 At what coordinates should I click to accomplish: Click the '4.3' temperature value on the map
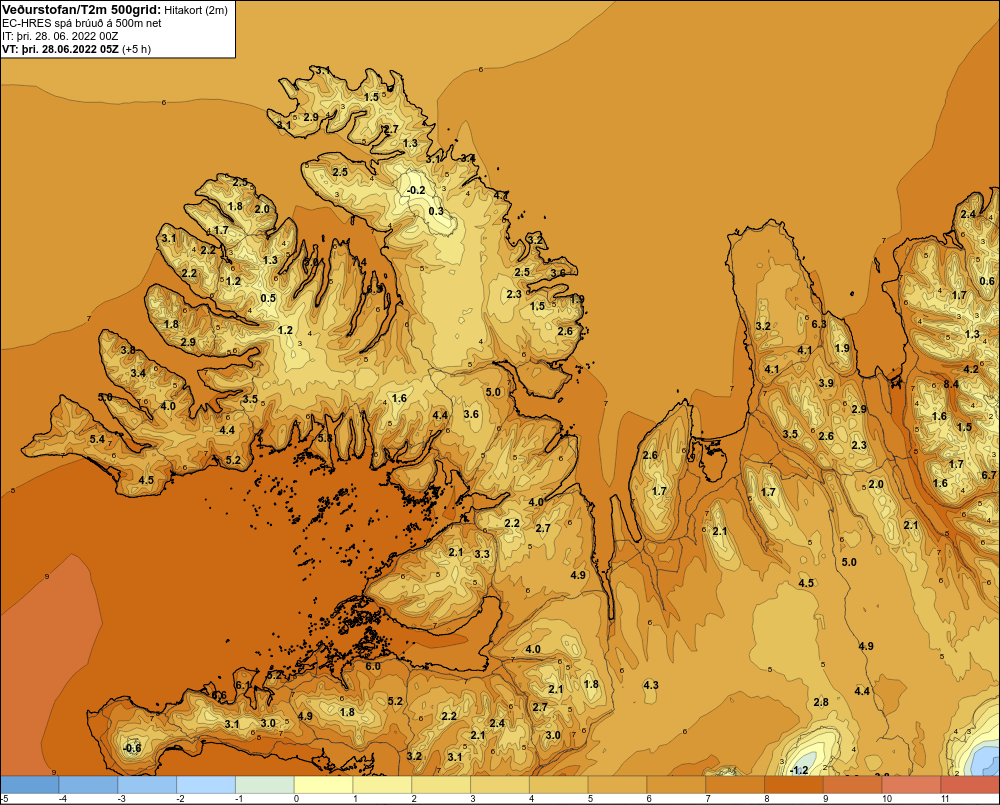coord(651,685)
